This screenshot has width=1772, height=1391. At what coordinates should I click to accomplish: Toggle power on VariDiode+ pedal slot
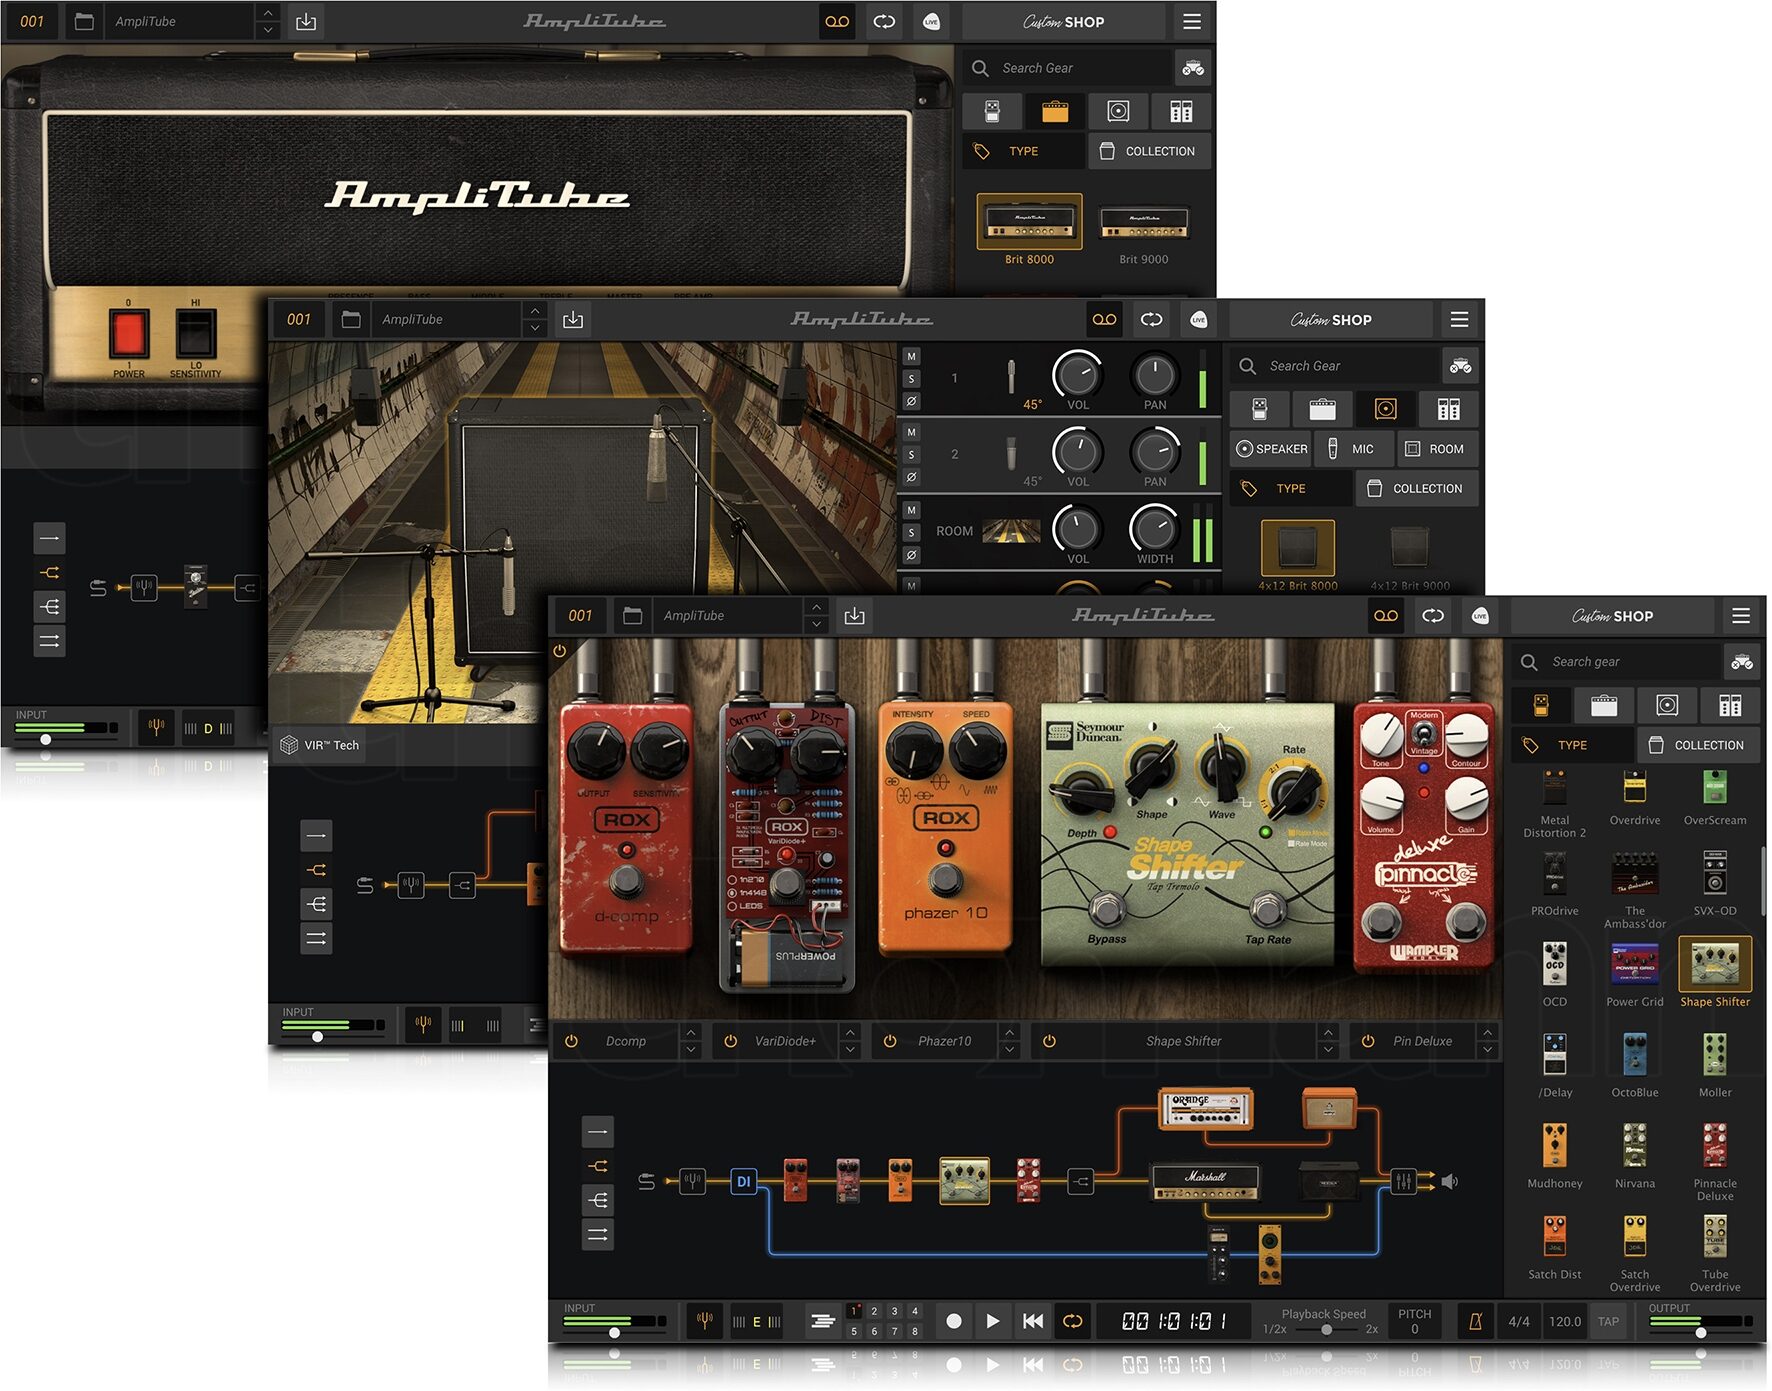pos(731,1041)
